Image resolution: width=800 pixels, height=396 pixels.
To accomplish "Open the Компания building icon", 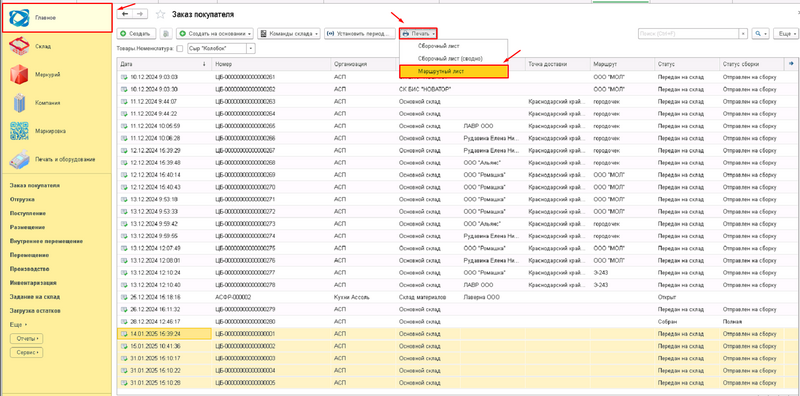I will pos(19,103).
